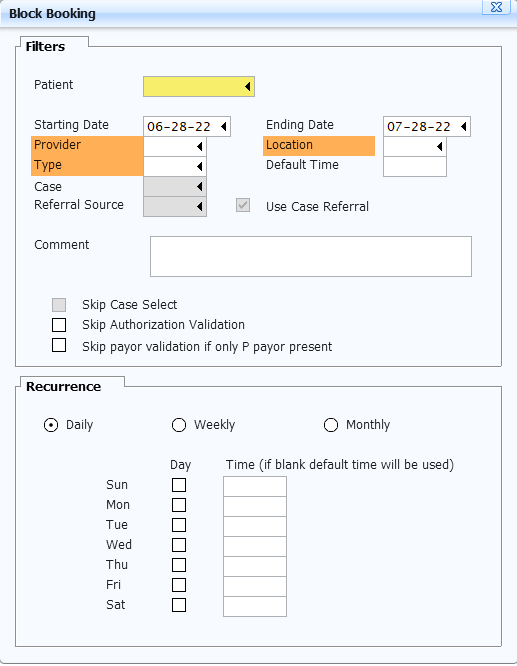Click the Sat time input field
This screenshot has height=666, width=517.
tap(255, 606)
